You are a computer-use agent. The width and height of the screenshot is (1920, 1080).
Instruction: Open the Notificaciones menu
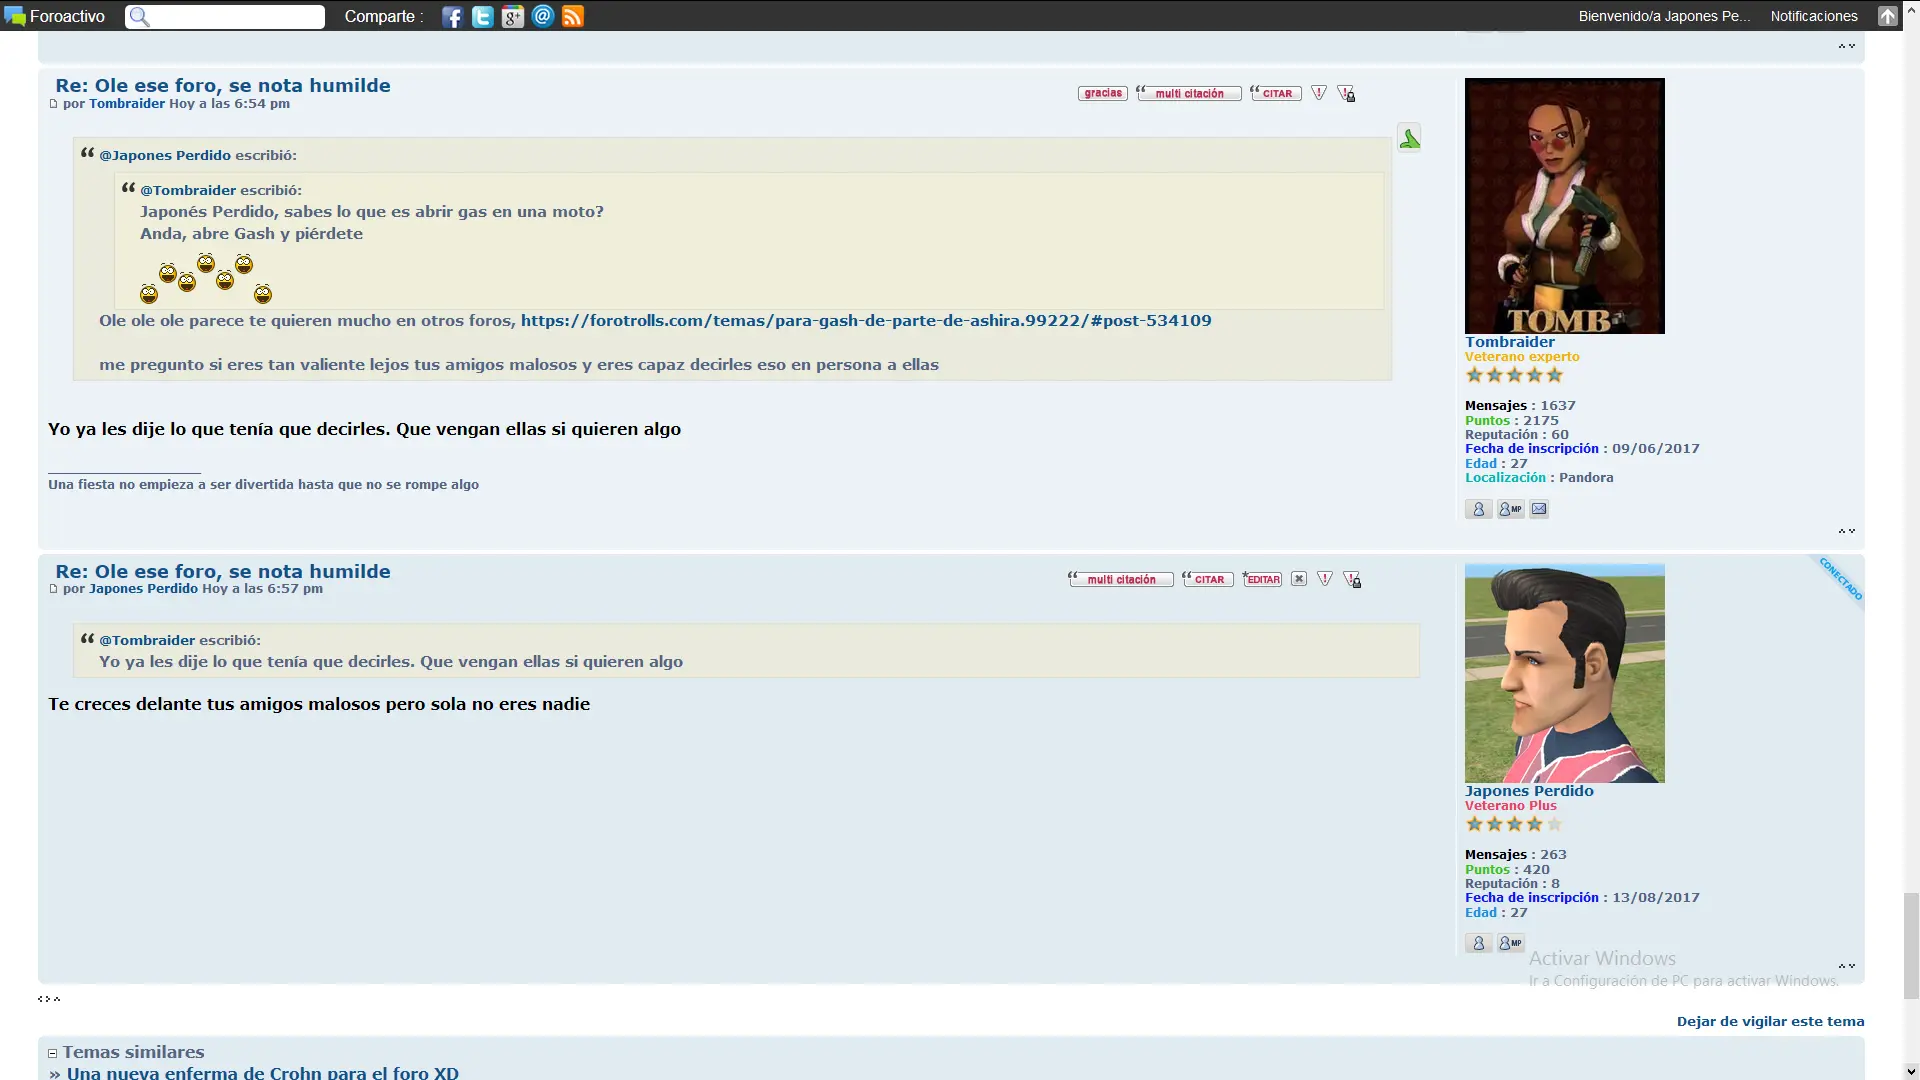coord(1814,16)
